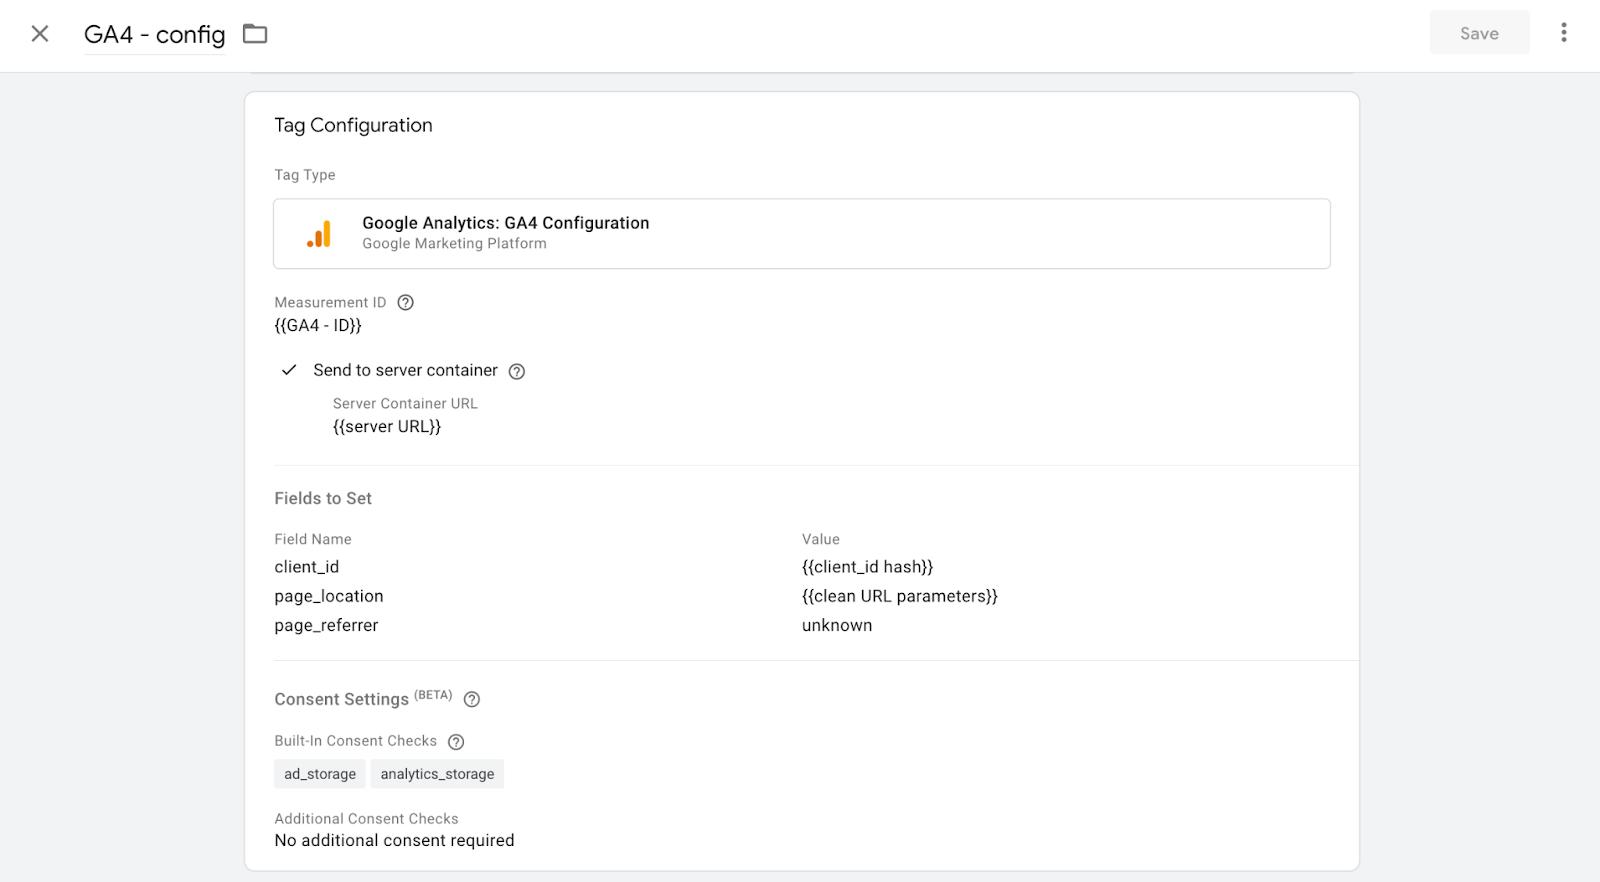Click the Save button

(1479, 33)
